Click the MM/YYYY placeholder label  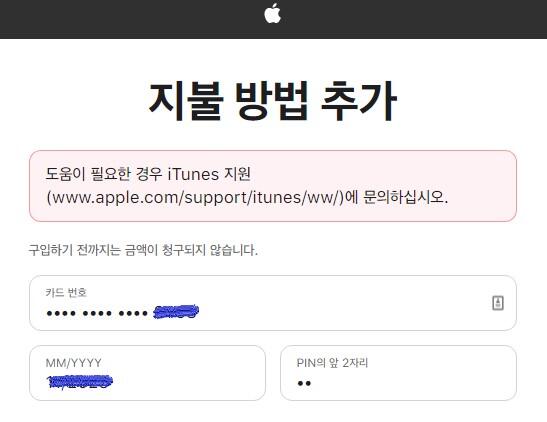(x=74, y=363)
